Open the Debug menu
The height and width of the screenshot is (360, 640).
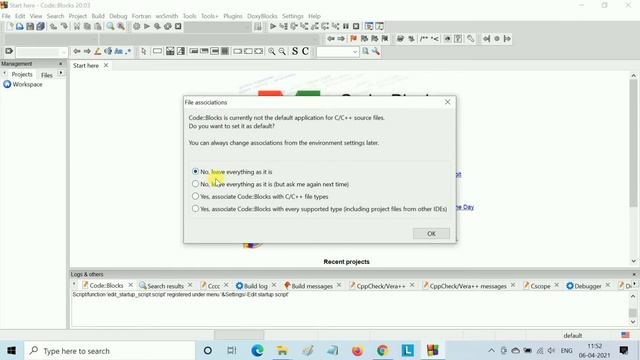[x=118, y=16]
